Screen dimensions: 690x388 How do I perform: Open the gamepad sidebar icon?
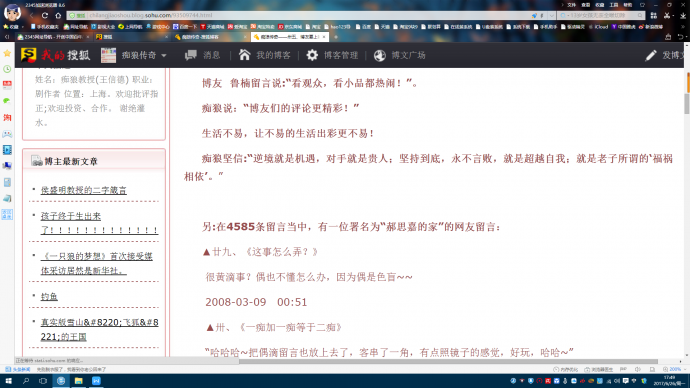[7, 134]
